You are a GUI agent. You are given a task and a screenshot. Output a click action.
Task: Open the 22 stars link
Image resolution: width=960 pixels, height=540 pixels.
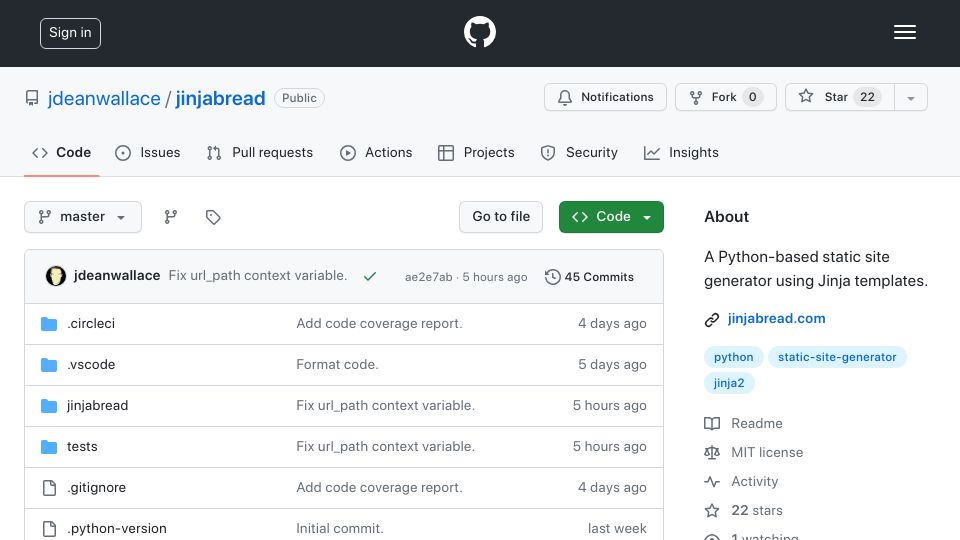(757, 510)
